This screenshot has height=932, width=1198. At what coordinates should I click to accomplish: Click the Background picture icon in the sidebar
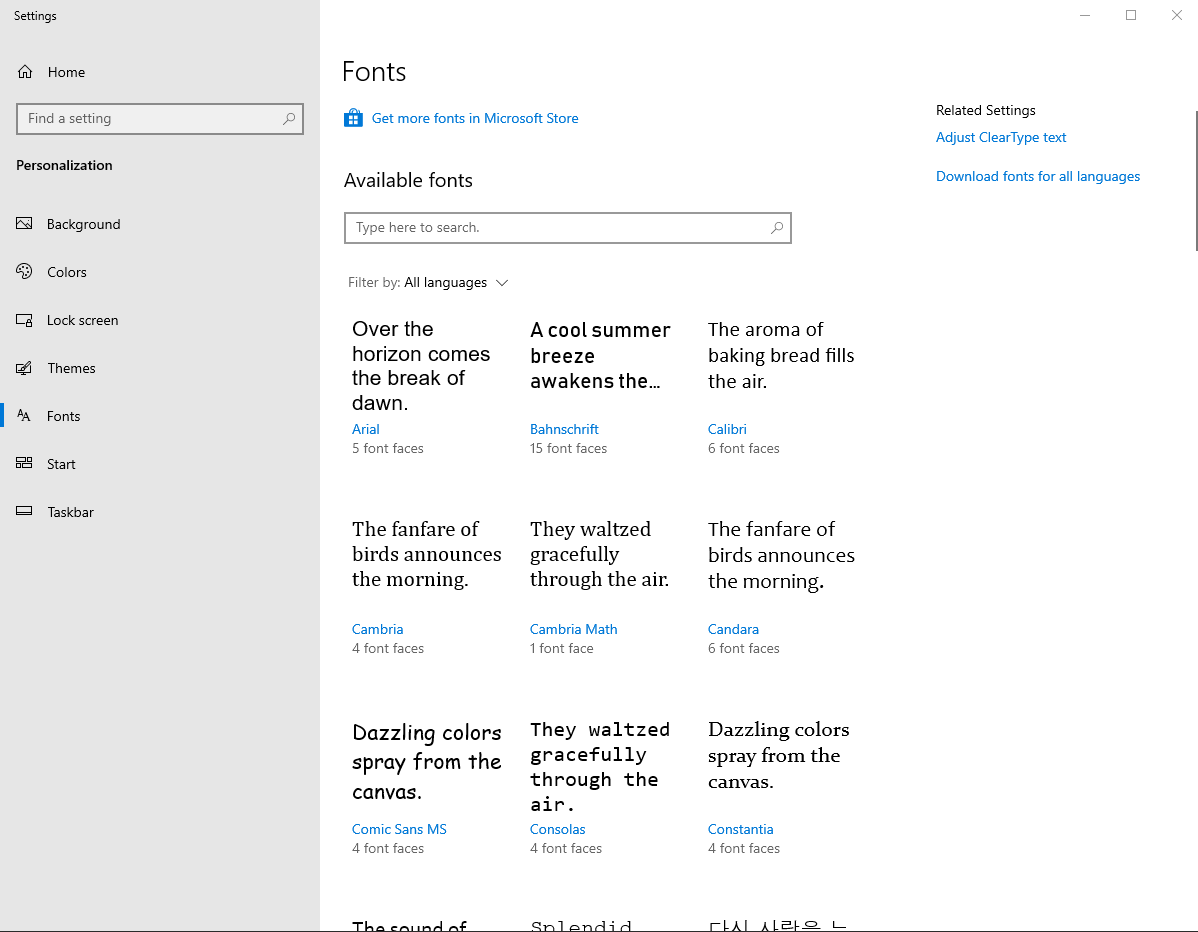click(24, 224)
